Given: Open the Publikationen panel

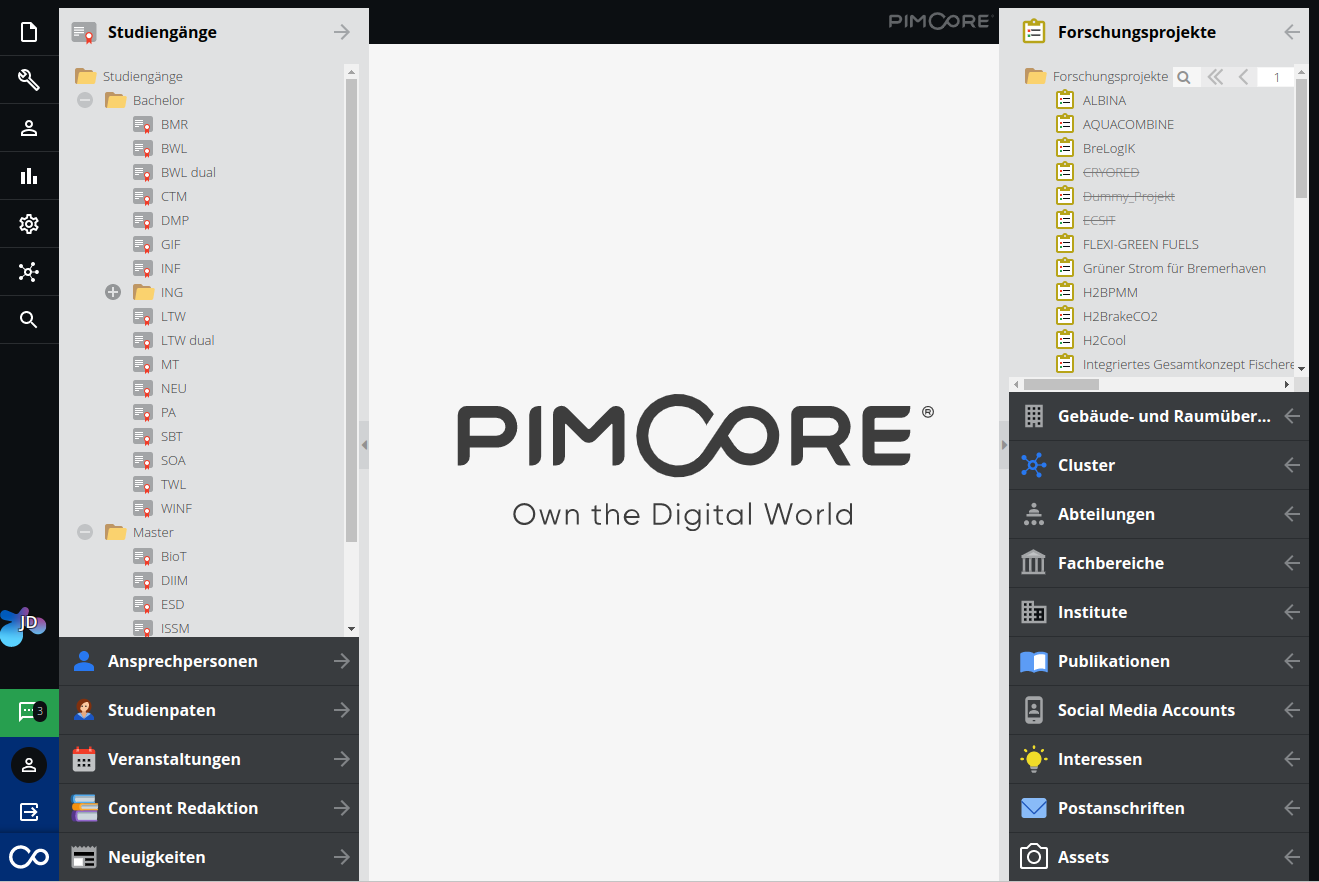Looking at the screenshot, I should tap(1159, 661).
